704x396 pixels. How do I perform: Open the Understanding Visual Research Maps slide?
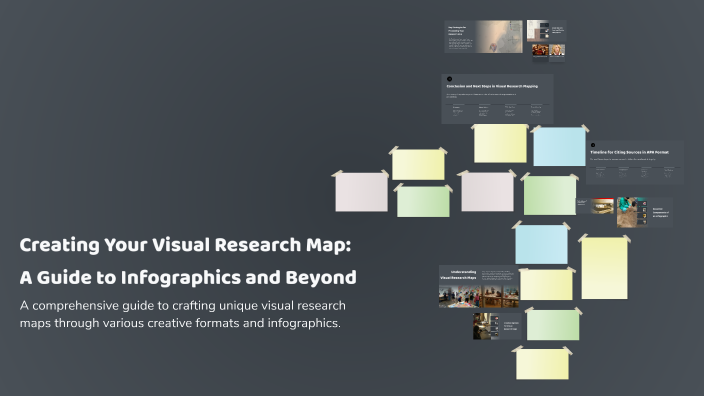(479, 286)
